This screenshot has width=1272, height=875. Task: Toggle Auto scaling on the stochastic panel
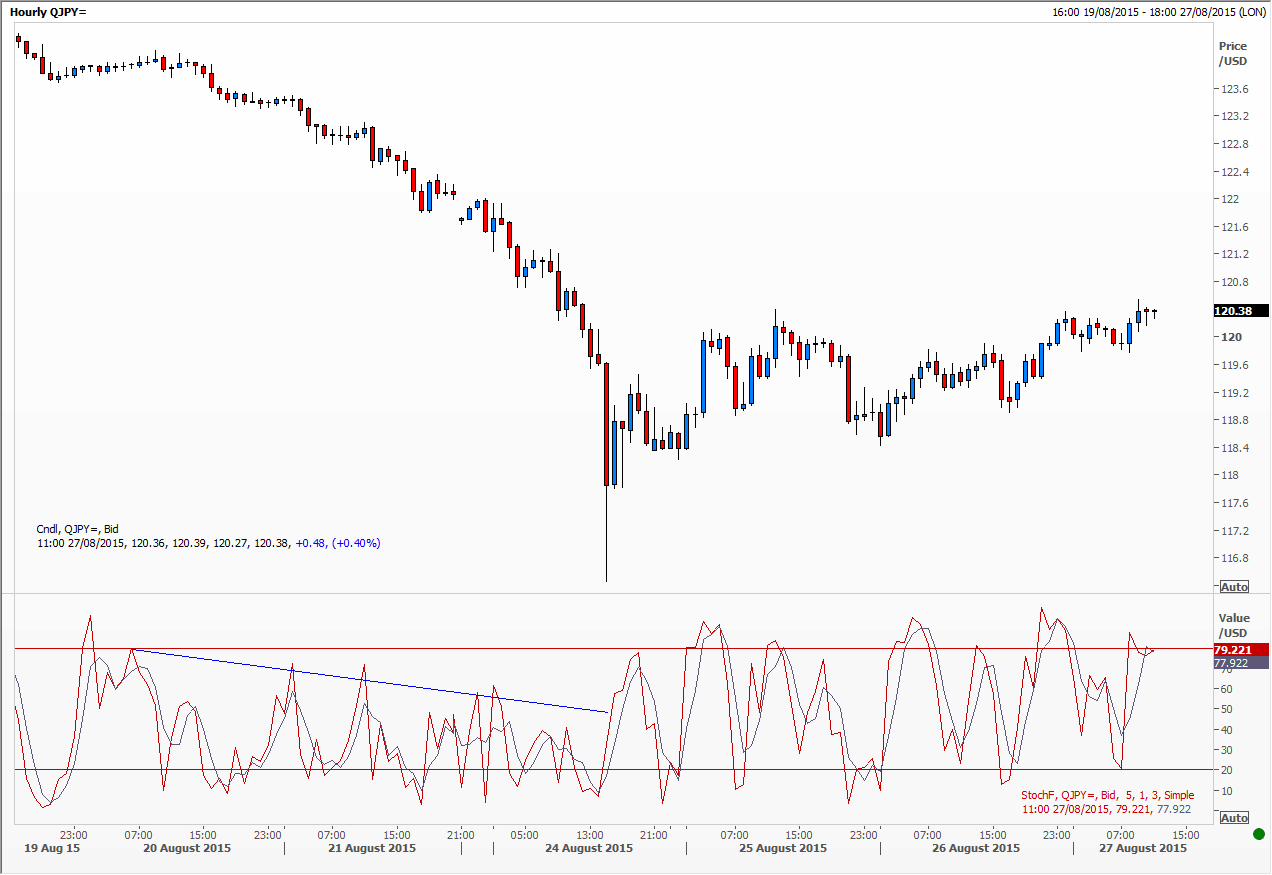1234,818
